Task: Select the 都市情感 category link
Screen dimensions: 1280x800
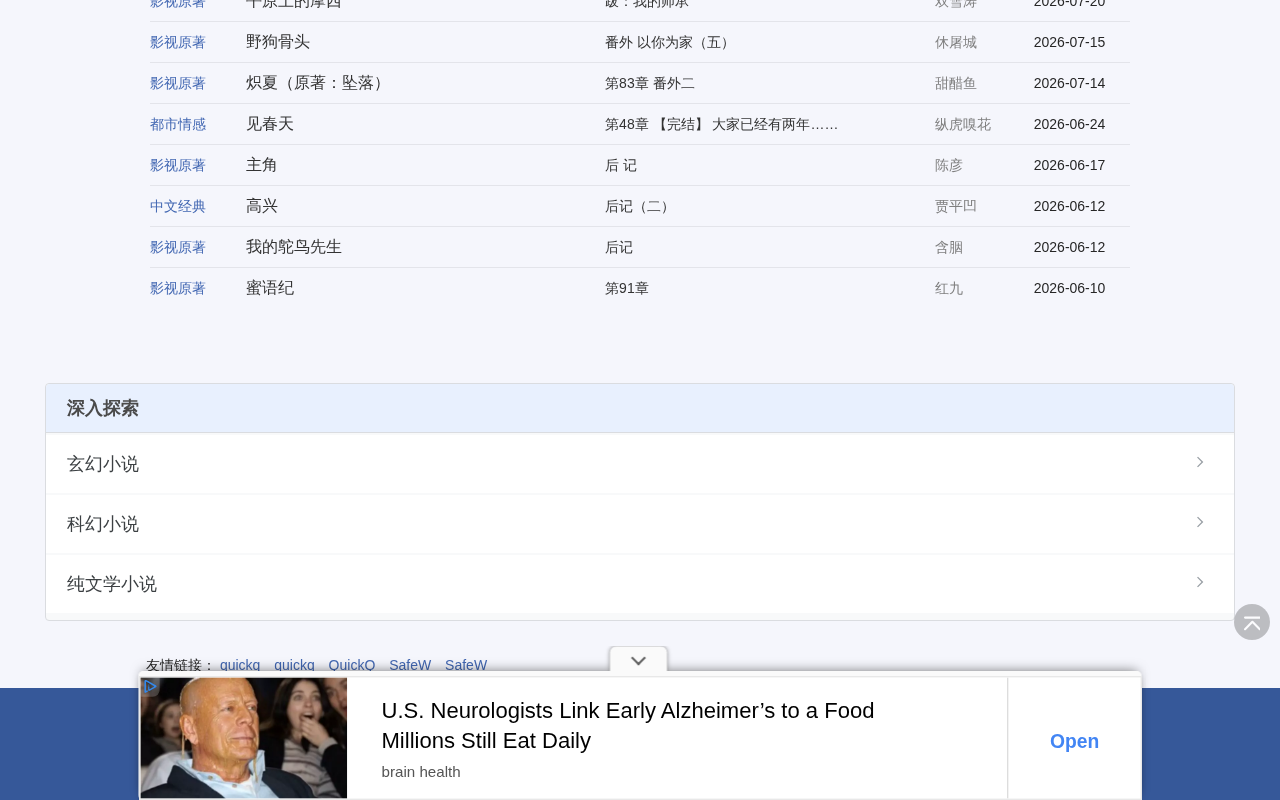Action: pos(178,124)
